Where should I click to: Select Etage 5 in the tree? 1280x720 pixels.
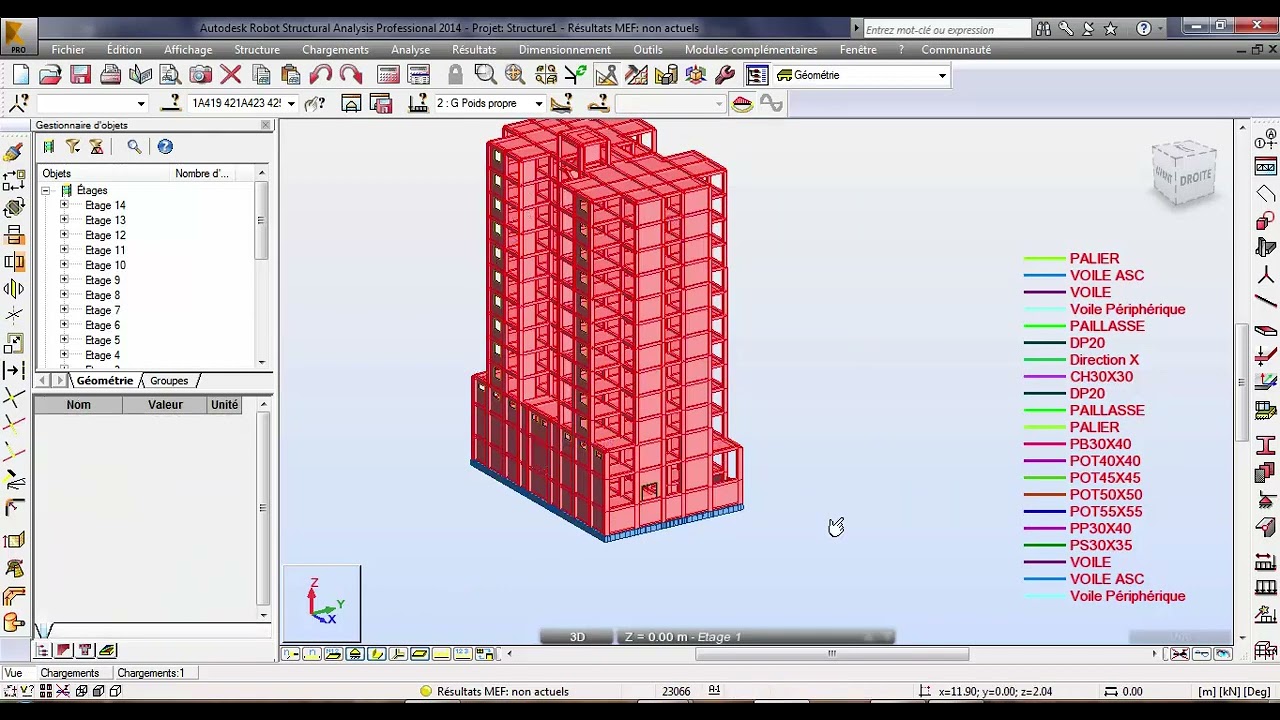tap(102, 340)
